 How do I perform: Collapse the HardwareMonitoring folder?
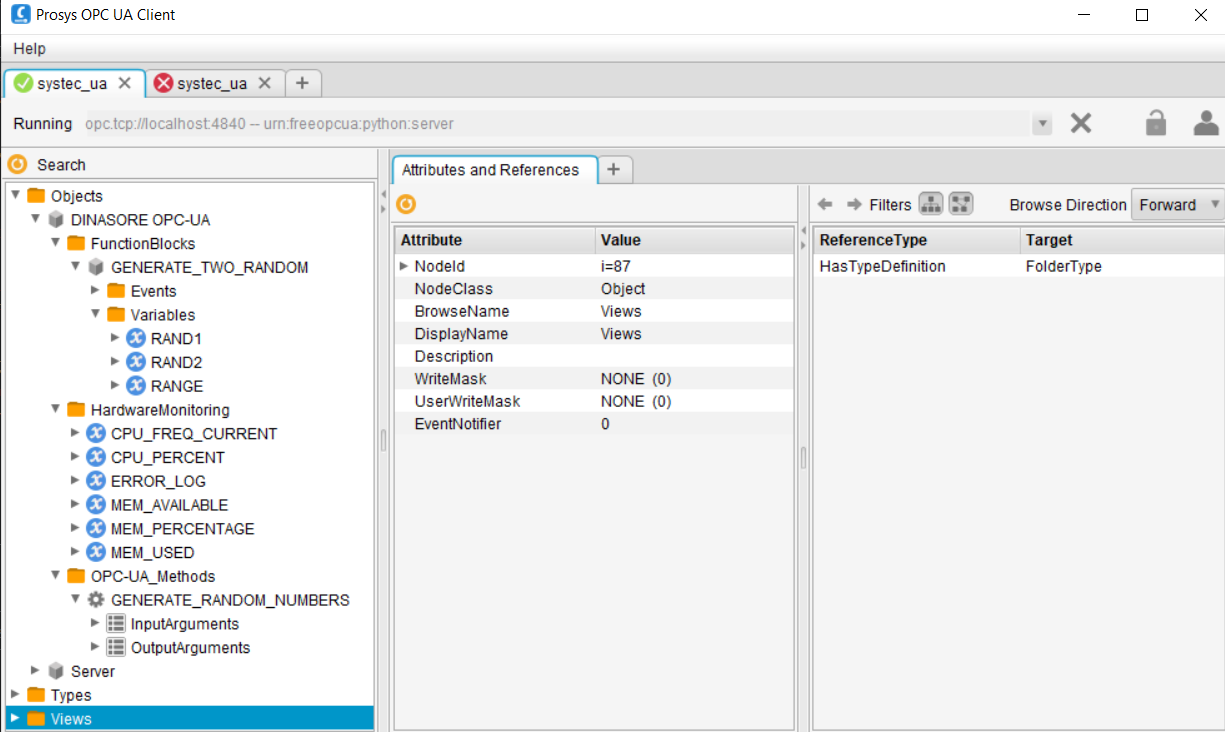click(x=55, y=409)
